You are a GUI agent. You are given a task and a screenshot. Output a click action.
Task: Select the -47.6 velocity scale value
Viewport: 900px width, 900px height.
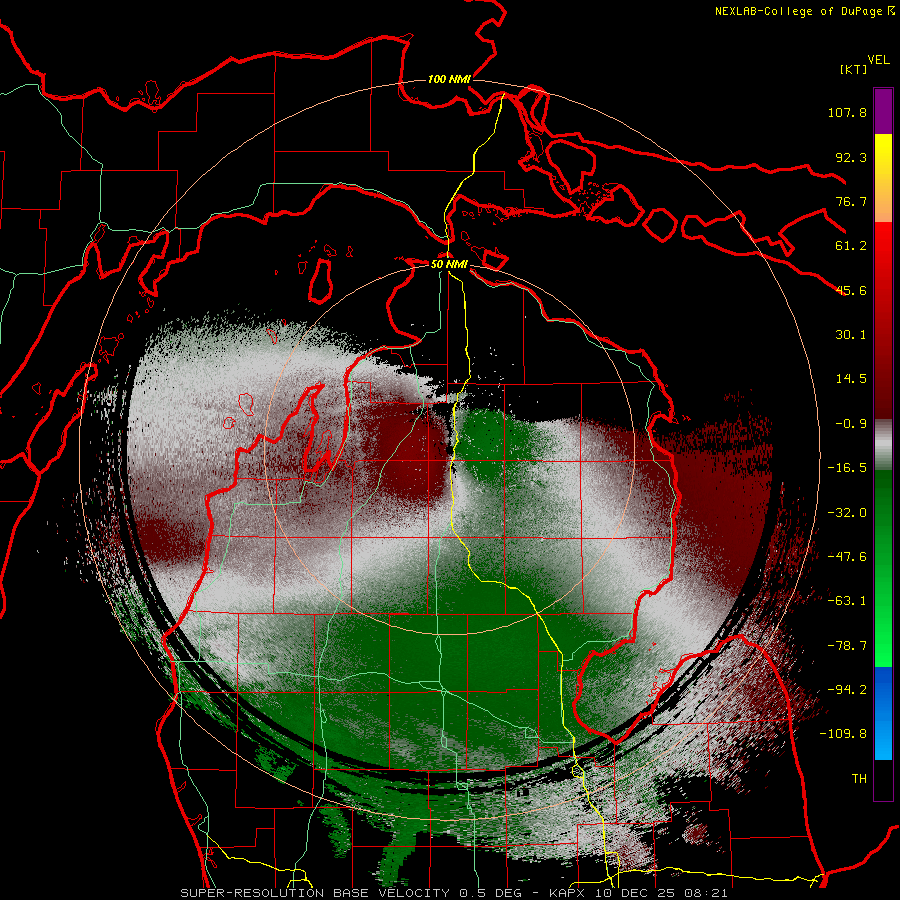847,557
